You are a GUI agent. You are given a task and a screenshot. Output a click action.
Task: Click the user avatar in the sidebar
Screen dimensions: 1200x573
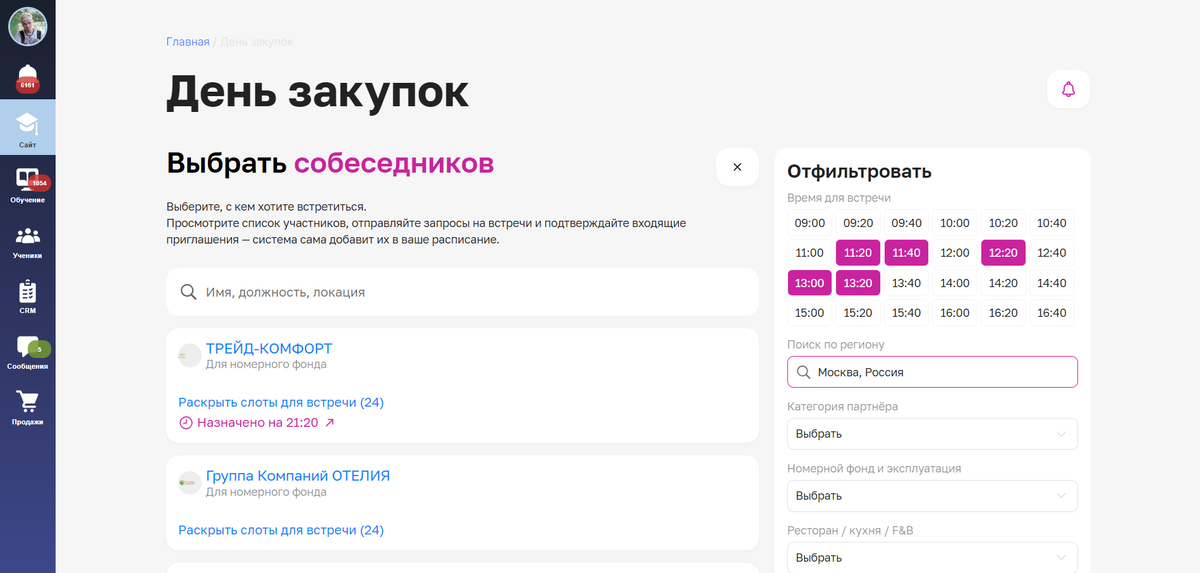click(27, 26)
